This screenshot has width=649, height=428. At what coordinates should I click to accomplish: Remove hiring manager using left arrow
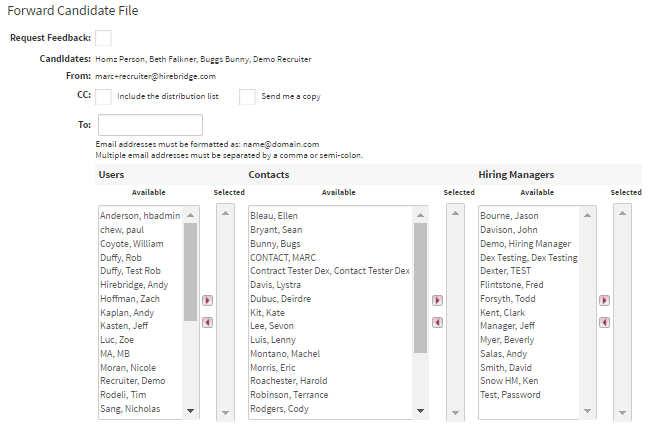coord(604,322)
